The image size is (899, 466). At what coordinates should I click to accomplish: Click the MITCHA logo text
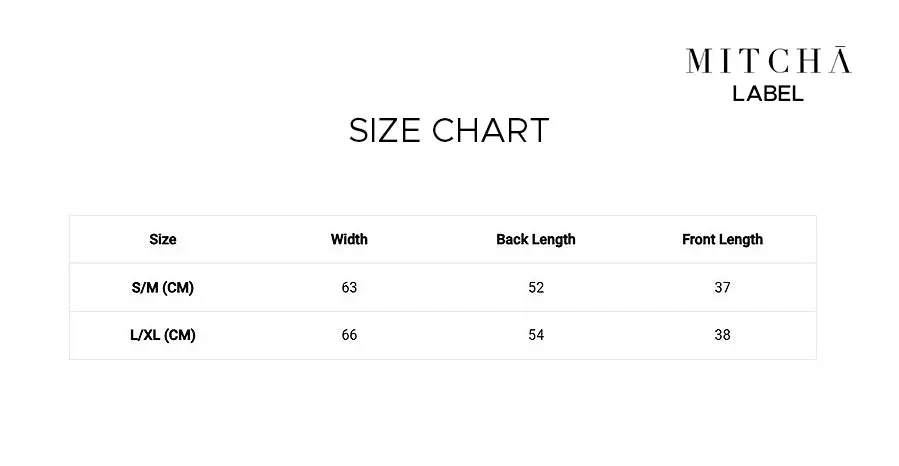[768, 60]
